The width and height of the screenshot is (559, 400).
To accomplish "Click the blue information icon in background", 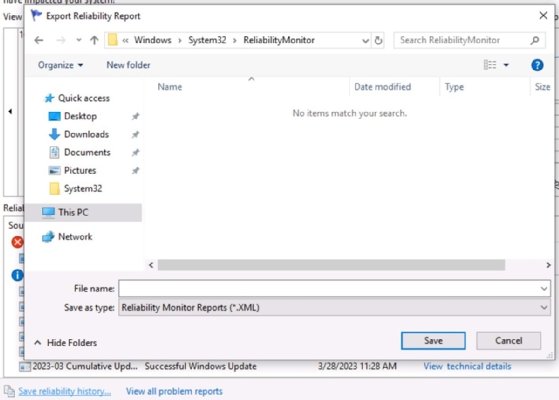I will coord(17,275).
